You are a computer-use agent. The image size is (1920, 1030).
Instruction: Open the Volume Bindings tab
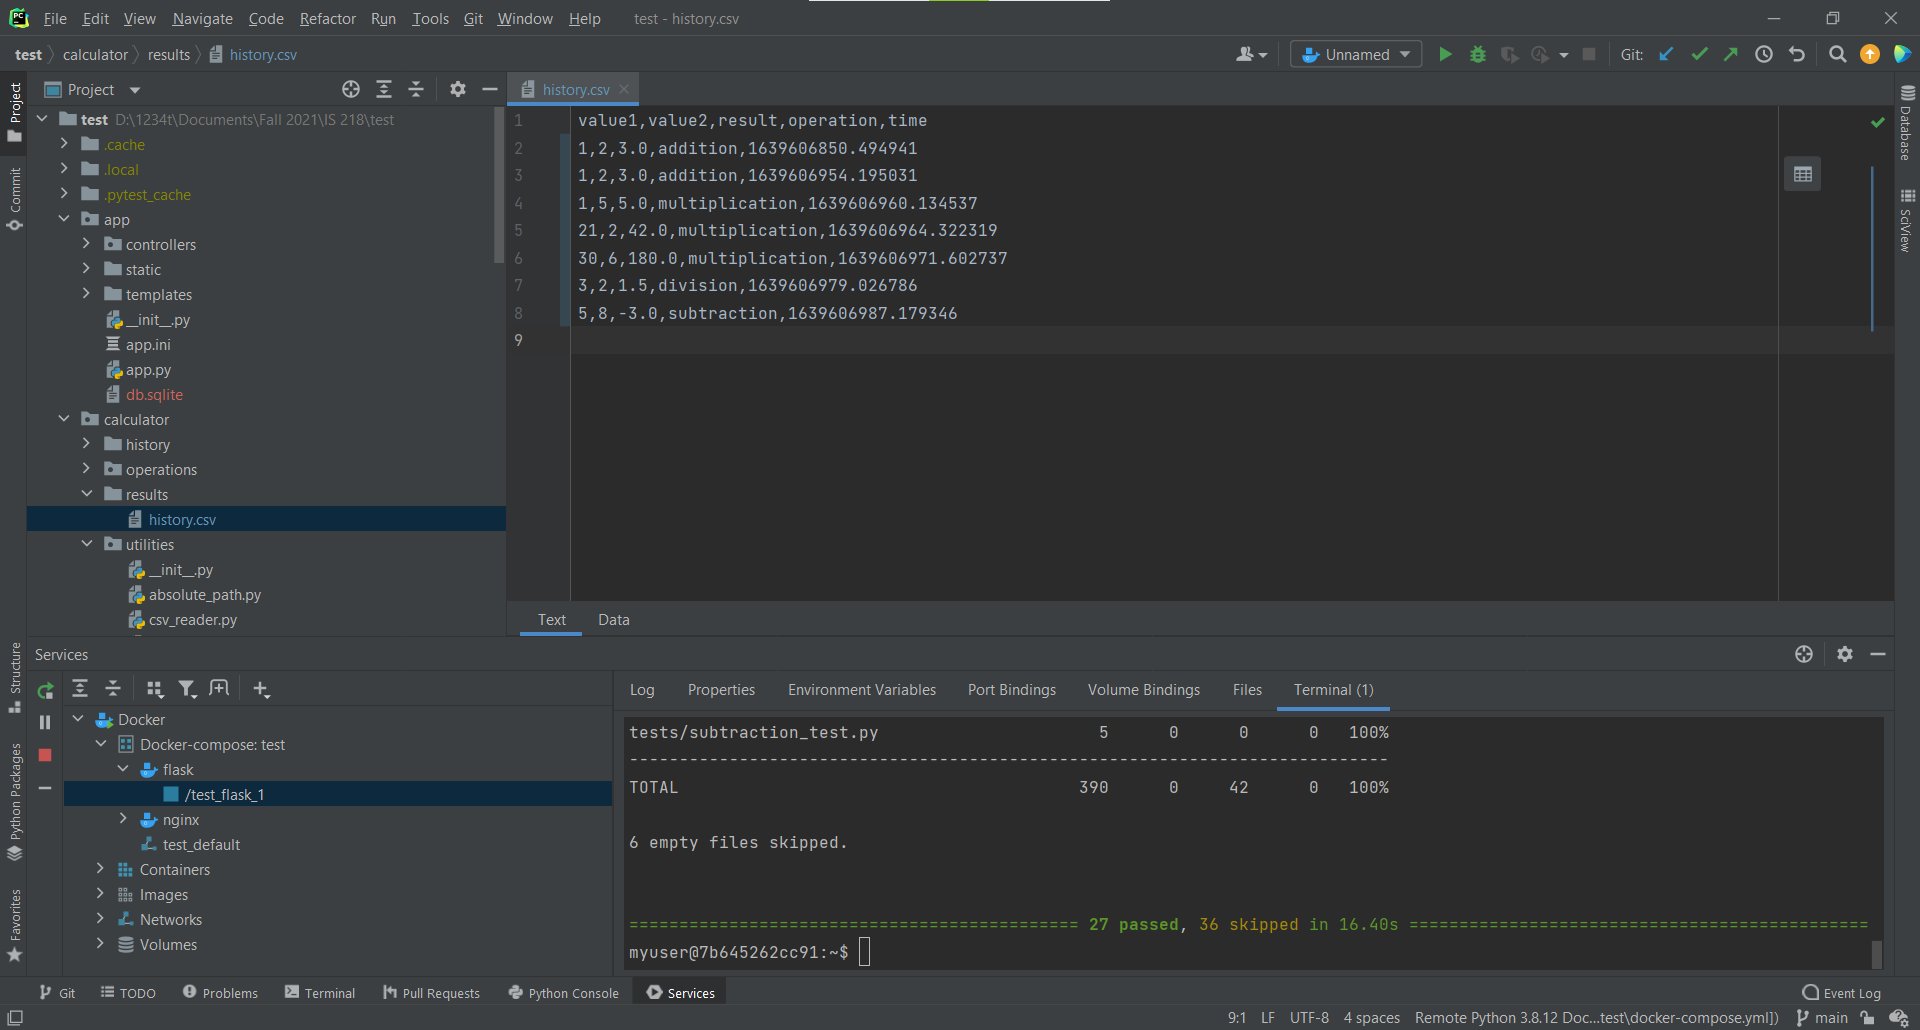[1143, 690]
